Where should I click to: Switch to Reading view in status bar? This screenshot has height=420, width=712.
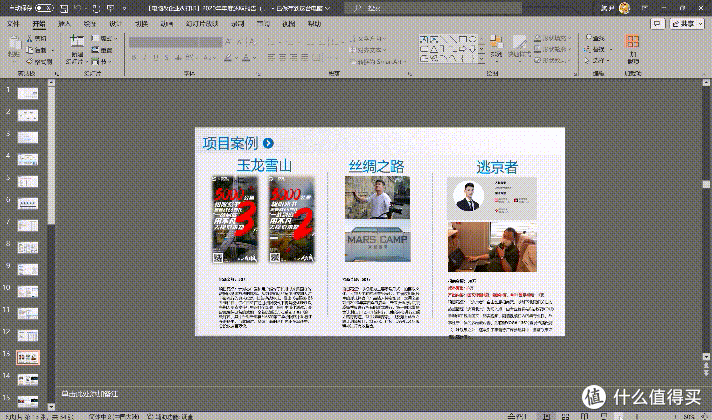pos(584,416)
